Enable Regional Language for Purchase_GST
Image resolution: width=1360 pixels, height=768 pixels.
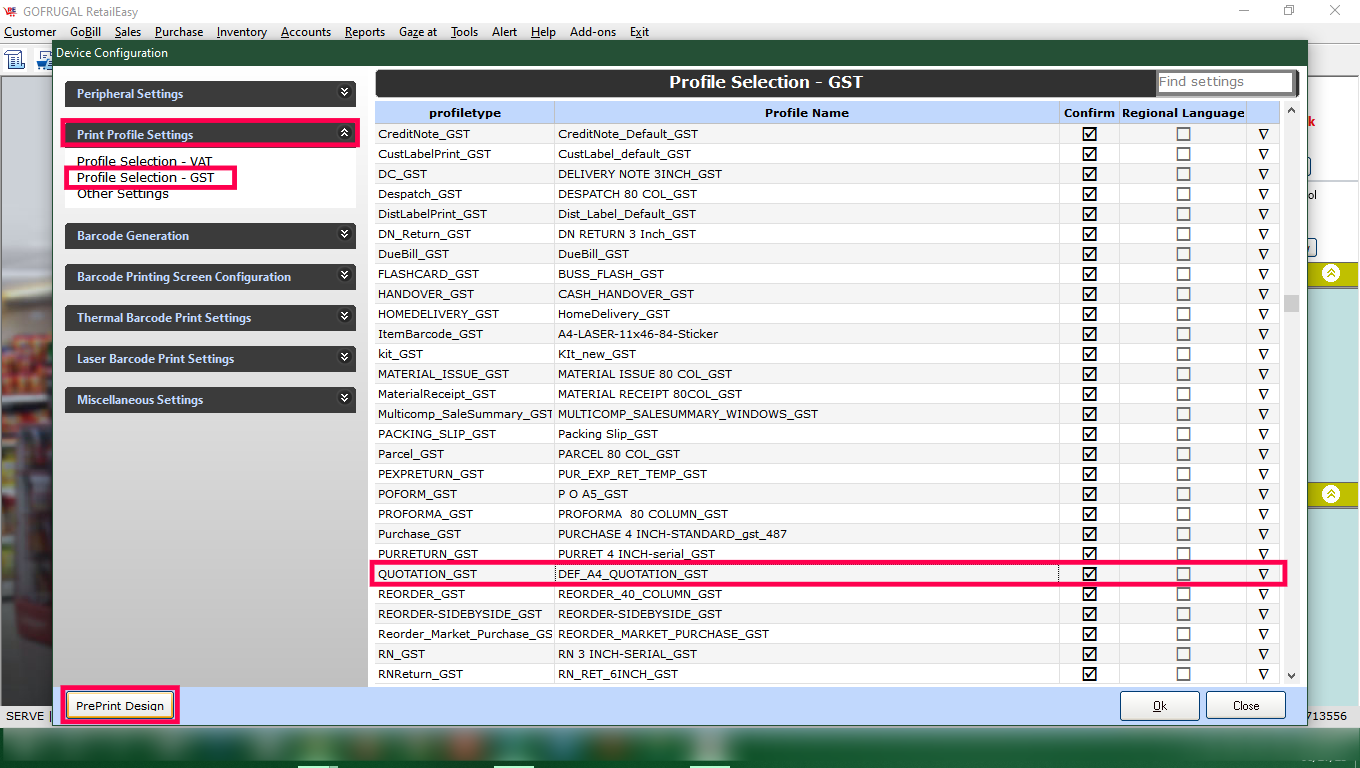pos(1183,534)
